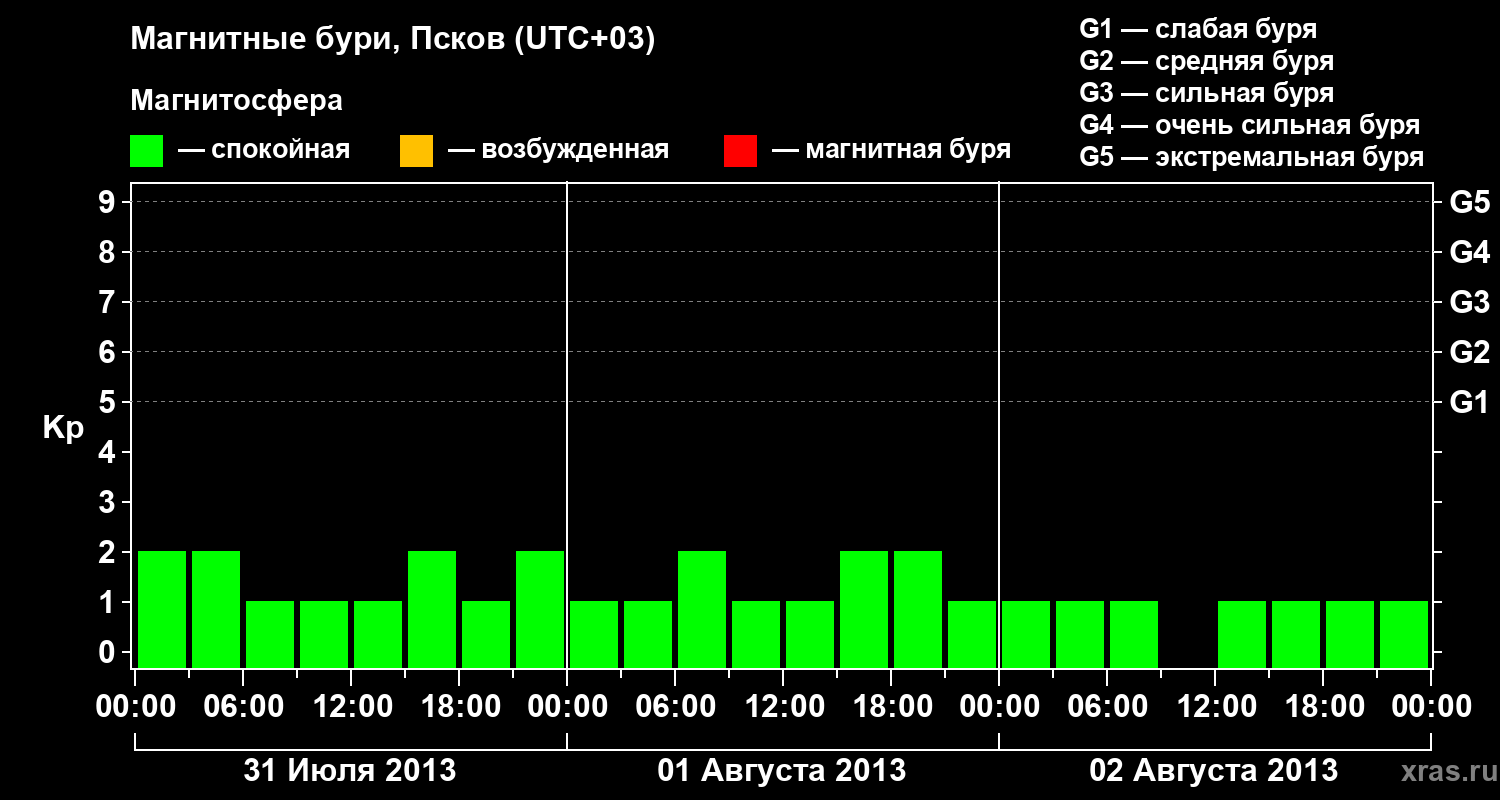This screenshot has width=1500, height=800.
Task: Click 'G3 — сильная буря' legend line
Action: tap(1206, 93)
